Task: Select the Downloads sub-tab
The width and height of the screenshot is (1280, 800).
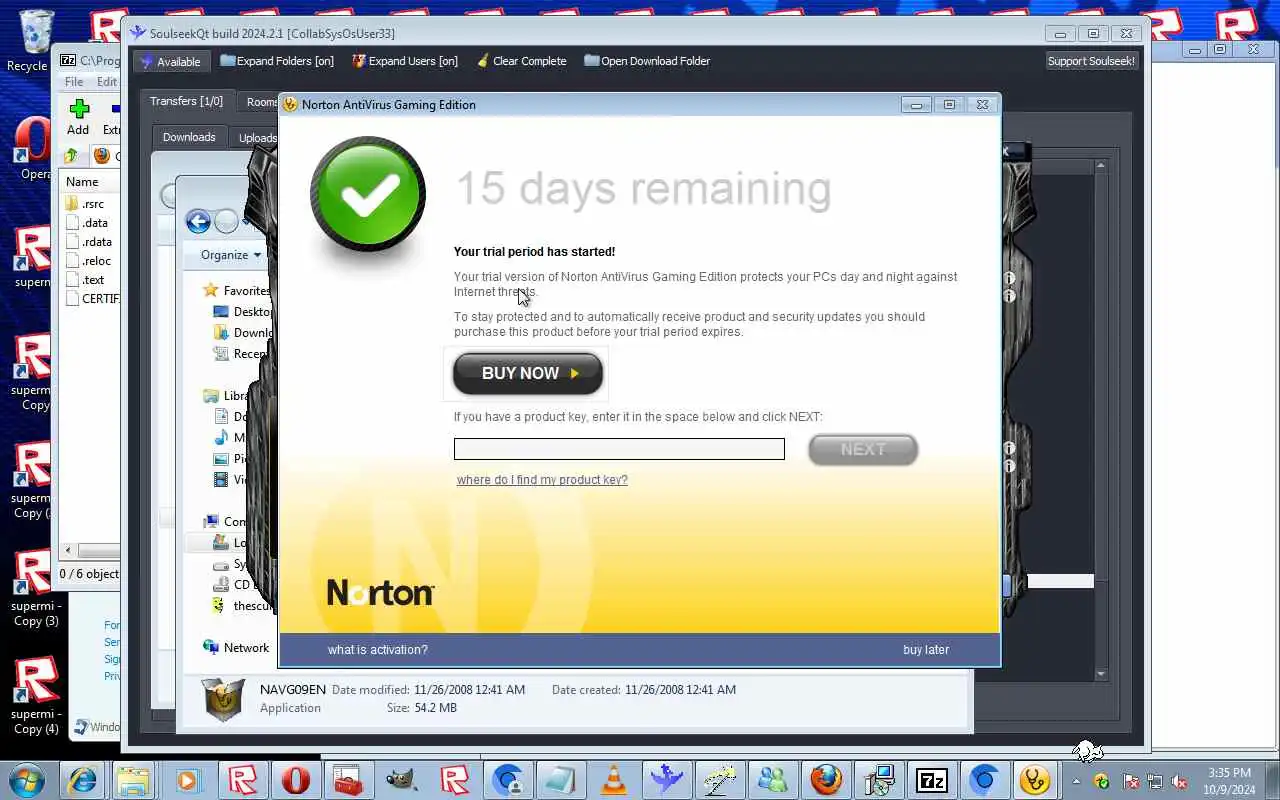Action: (x=189, y=137)
